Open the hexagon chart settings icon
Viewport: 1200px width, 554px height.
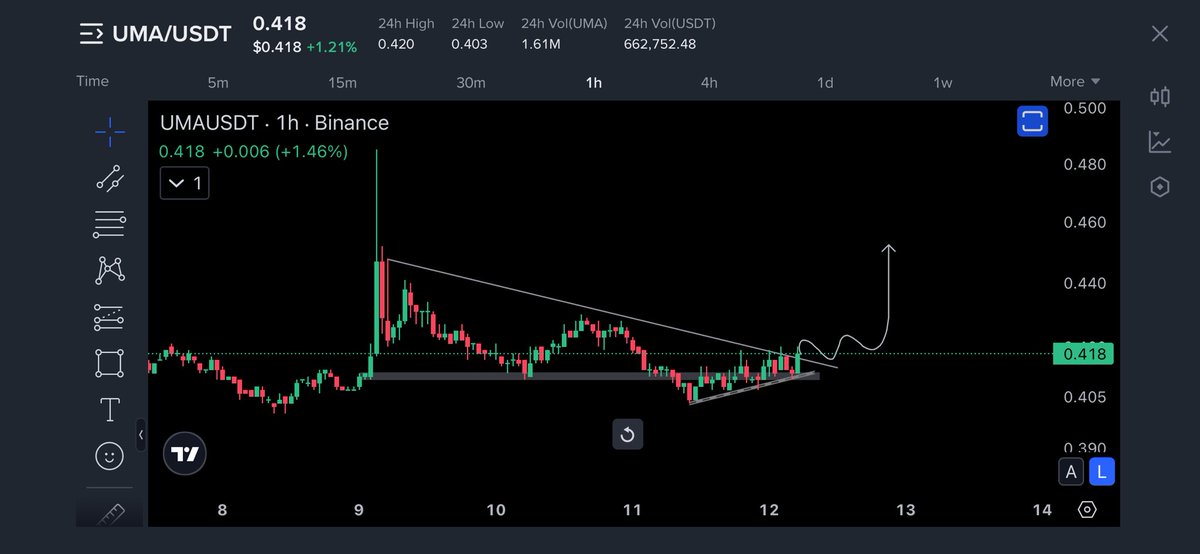1160,187
